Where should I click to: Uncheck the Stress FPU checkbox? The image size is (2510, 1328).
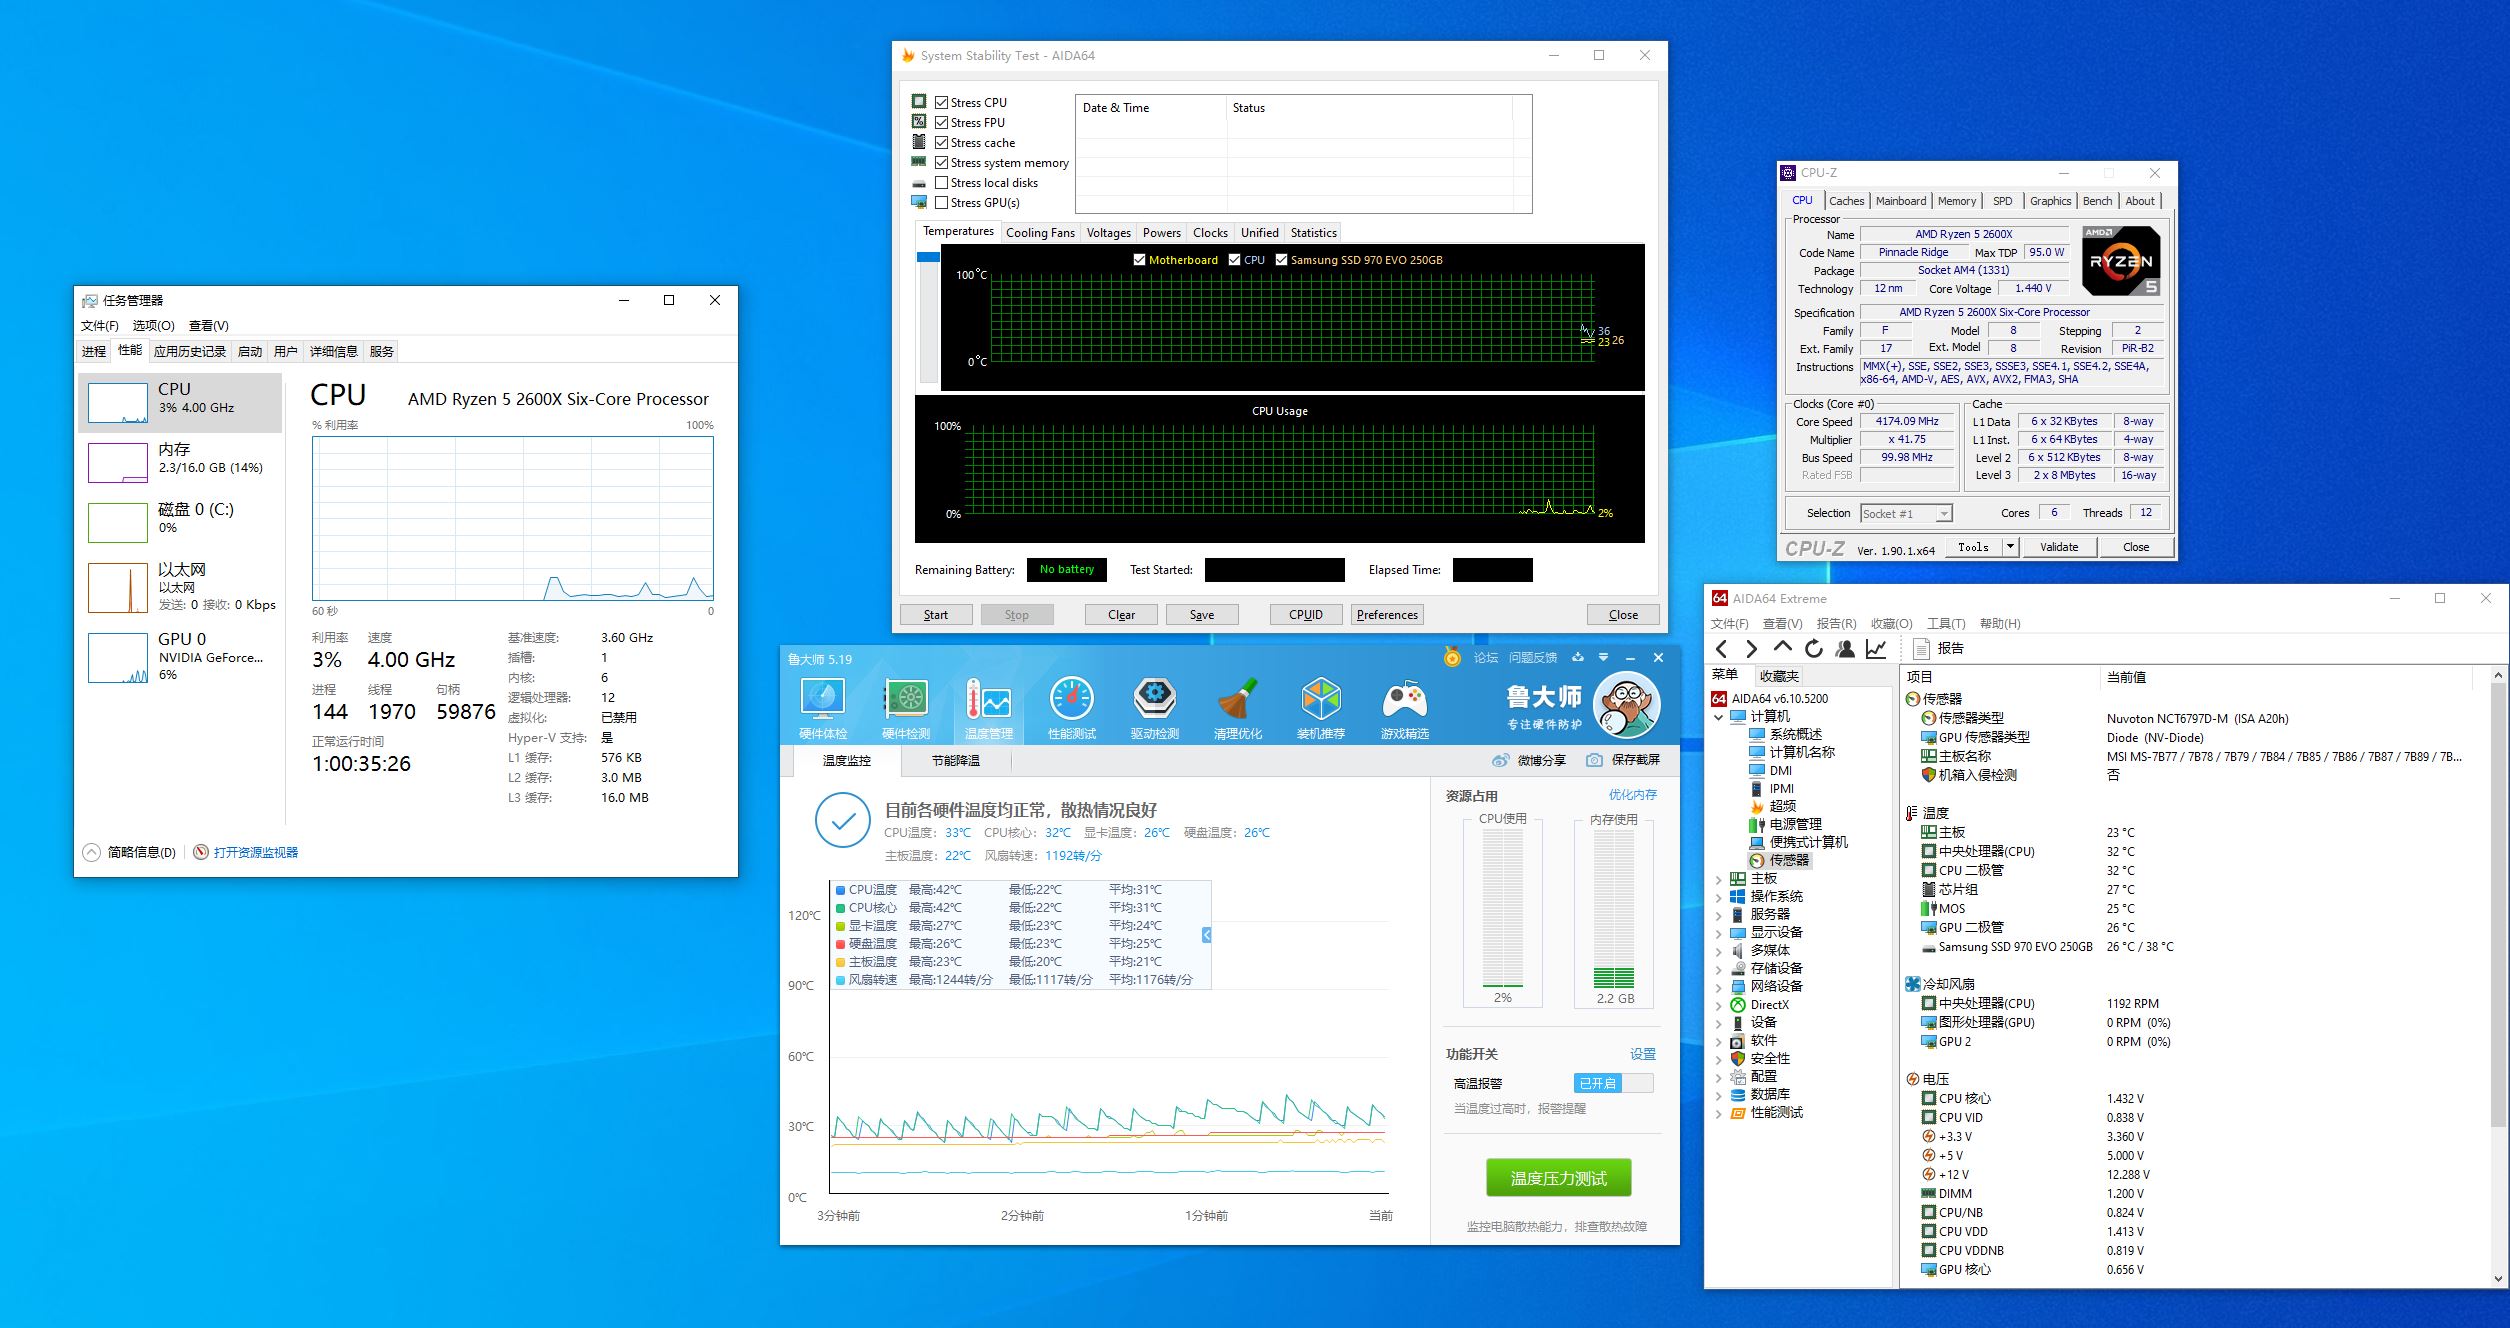point(941,123)
